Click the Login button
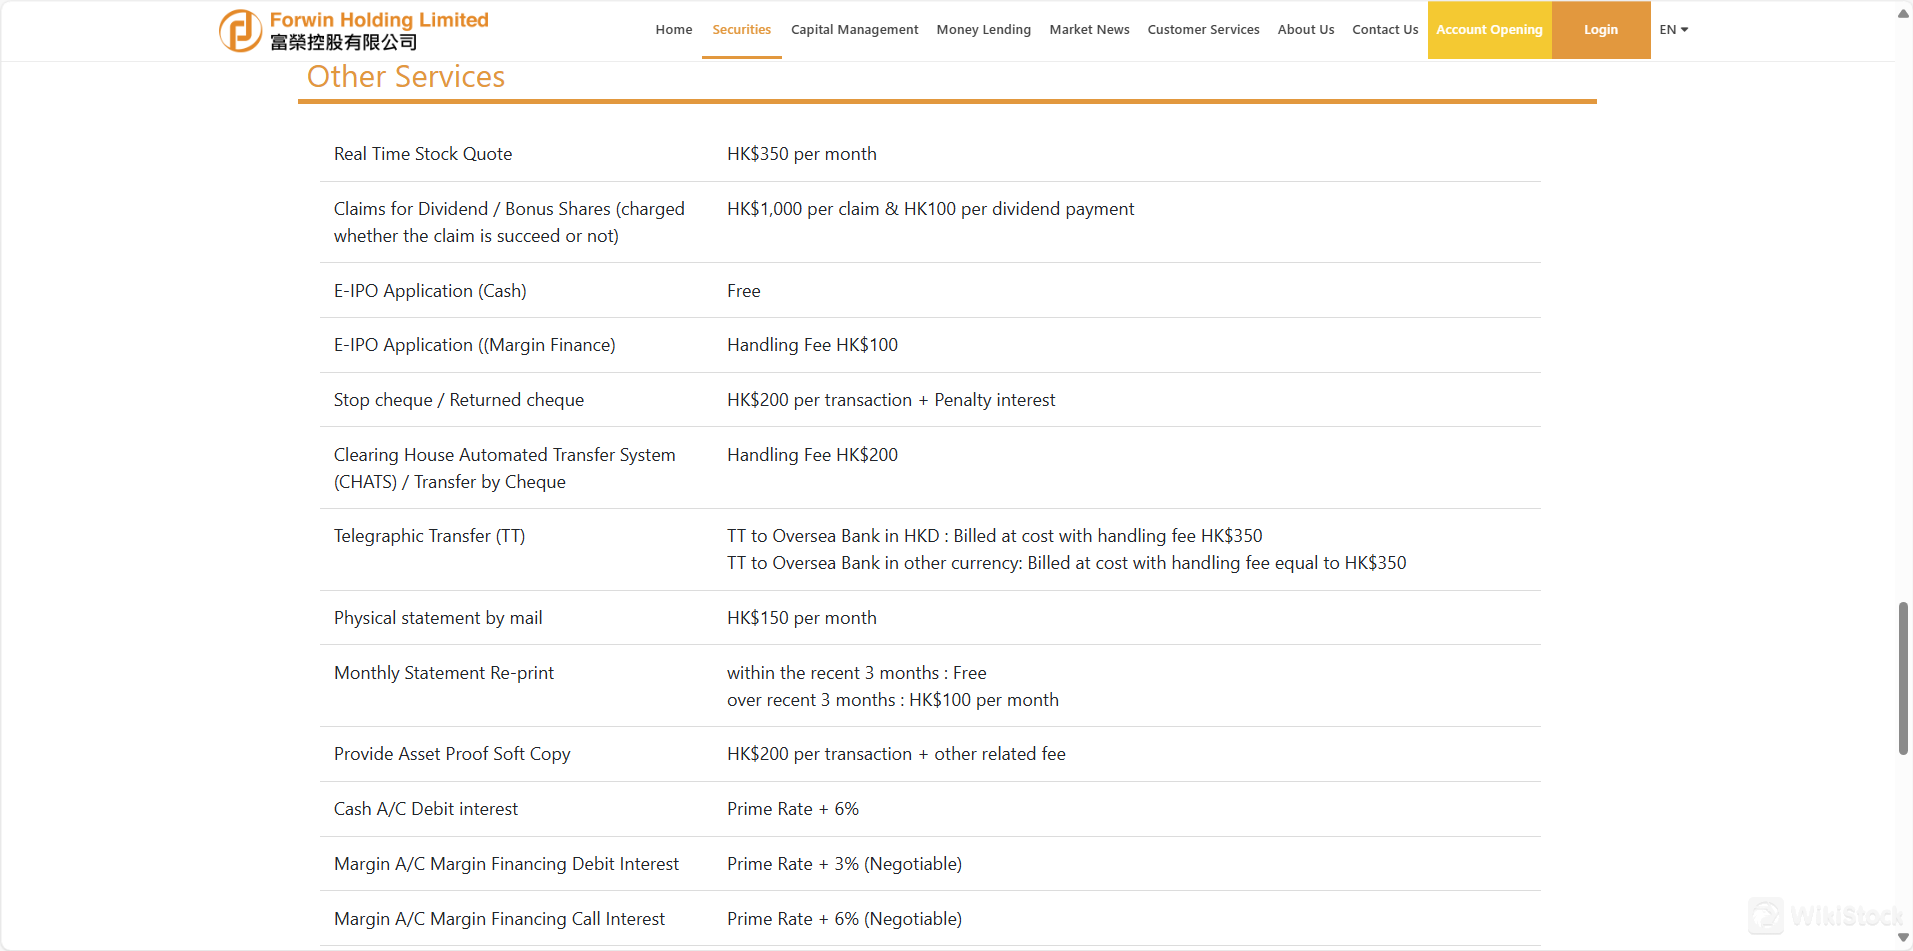This screenshot has width=1913, height=951. tap(1600, 29)
